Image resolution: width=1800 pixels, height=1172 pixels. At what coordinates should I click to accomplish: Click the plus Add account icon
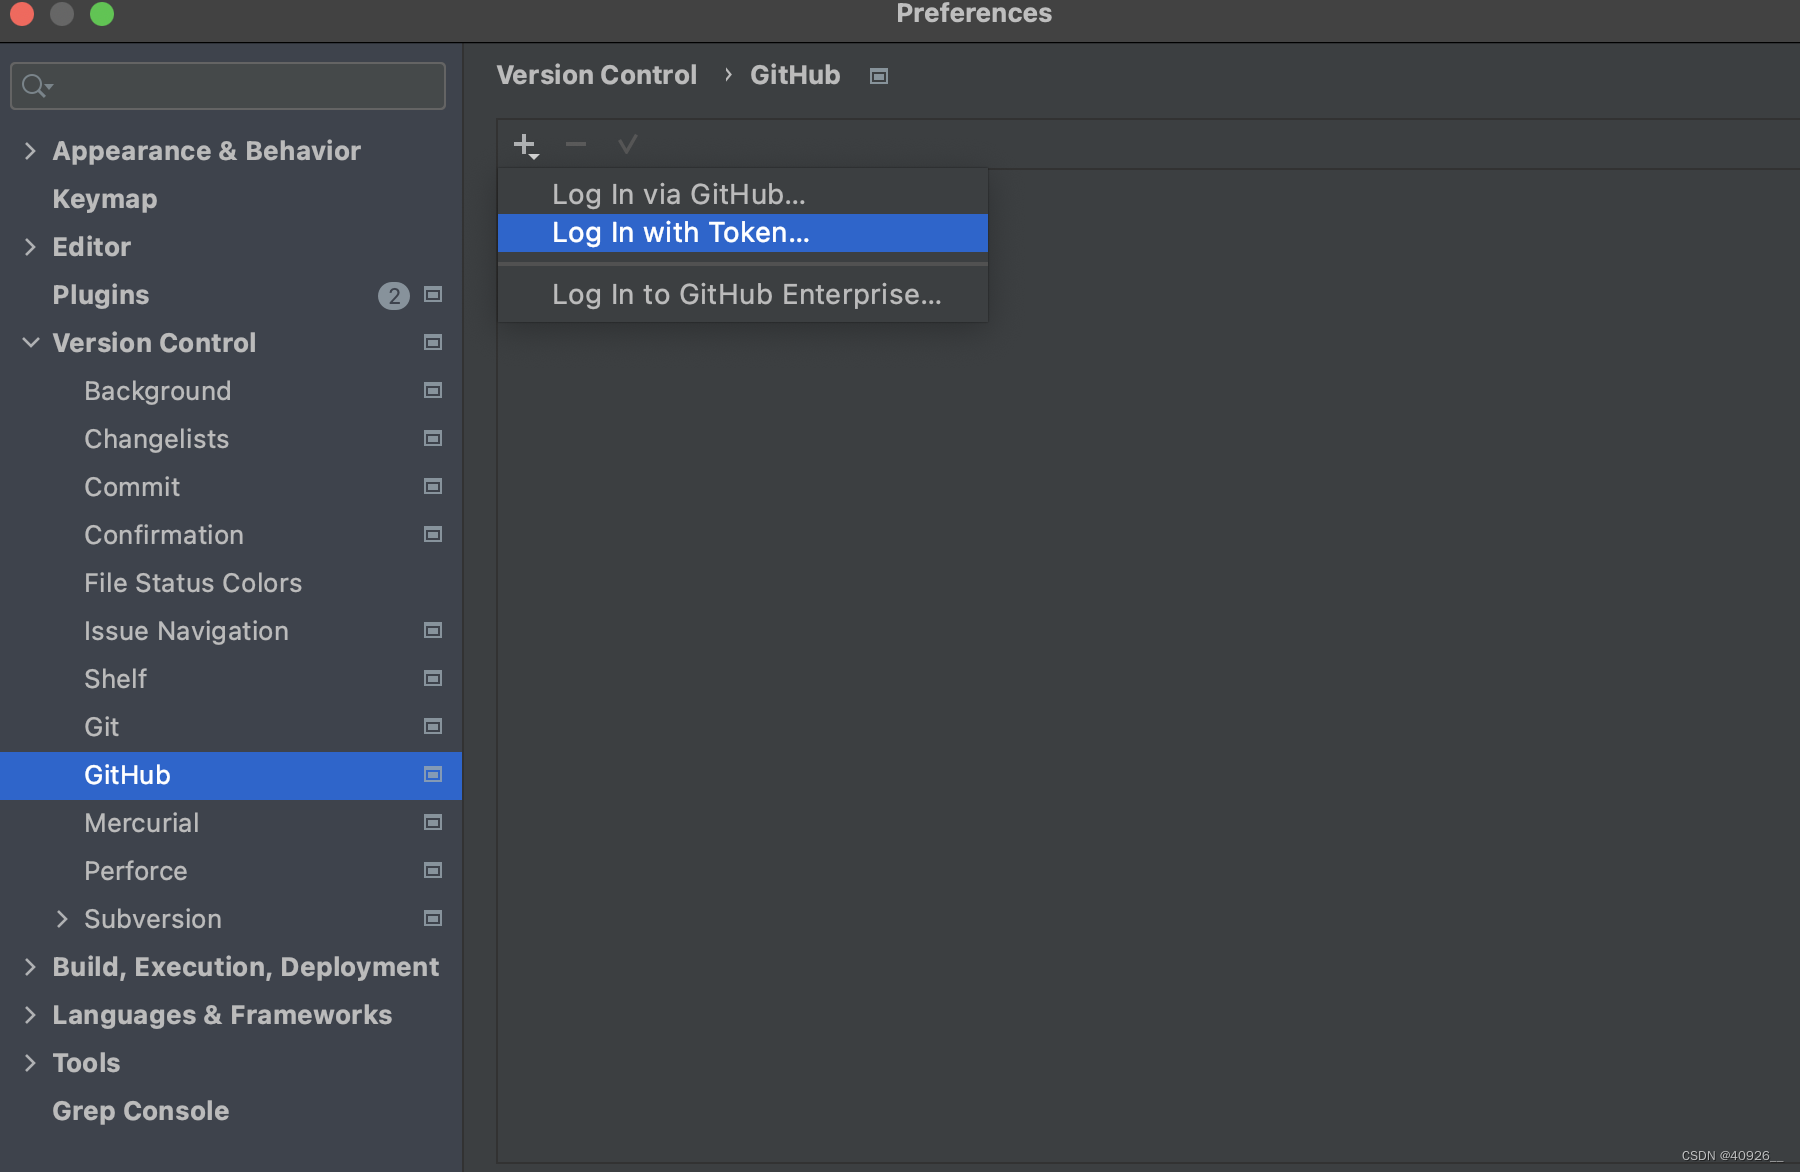(526, 146)
